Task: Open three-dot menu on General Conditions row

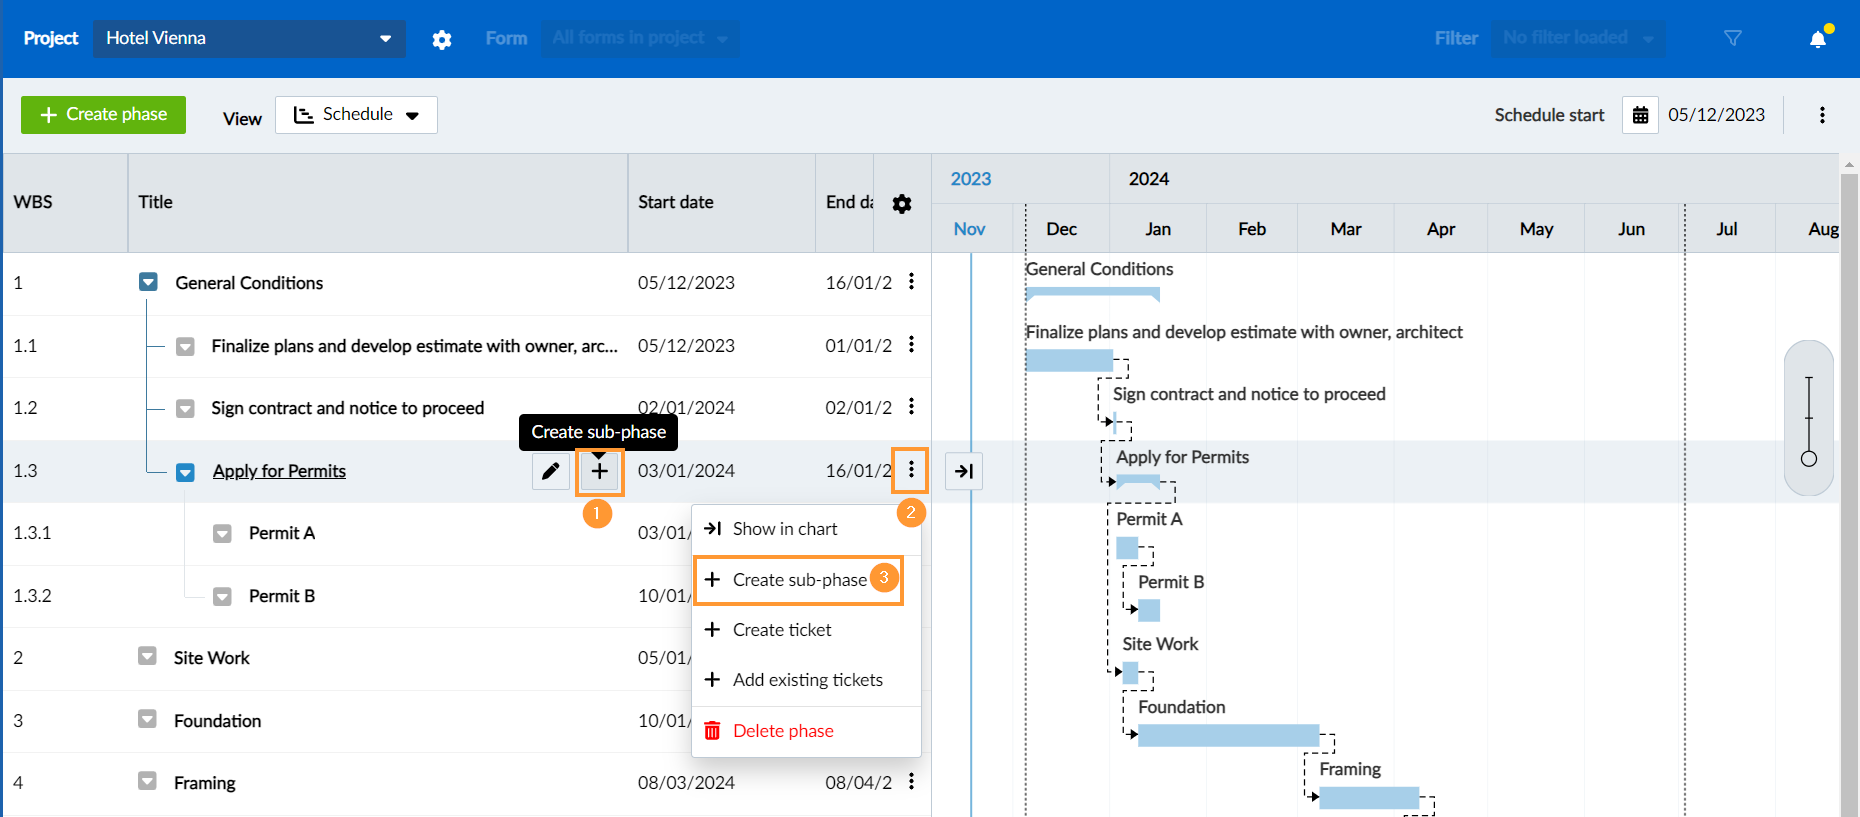Action: [911, 282]
